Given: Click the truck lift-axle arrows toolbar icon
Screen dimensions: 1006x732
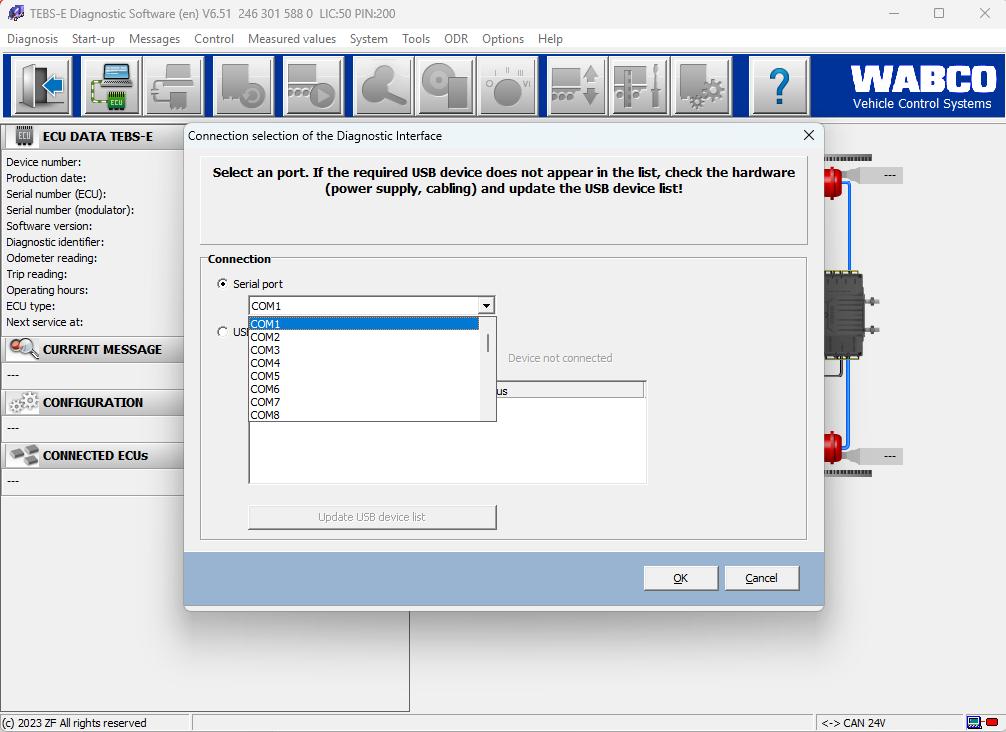Looking at the screenshot, I should point(575,85).
